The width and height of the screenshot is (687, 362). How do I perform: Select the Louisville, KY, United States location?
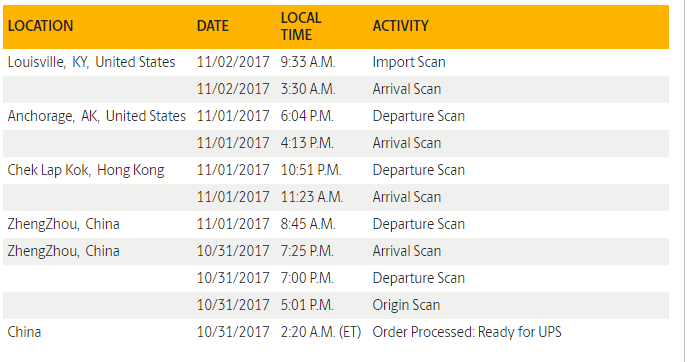91,62
